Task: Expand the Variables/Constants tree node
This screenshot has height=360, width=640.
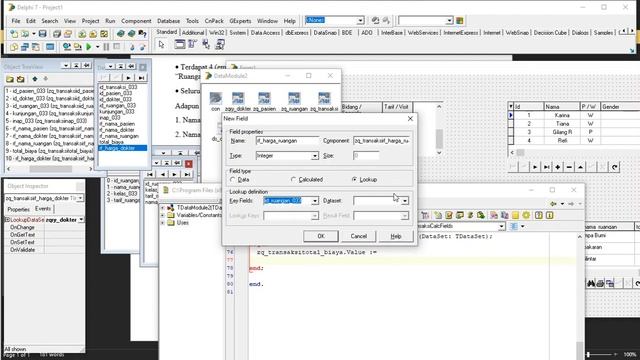Action: (x=163, y=215)
